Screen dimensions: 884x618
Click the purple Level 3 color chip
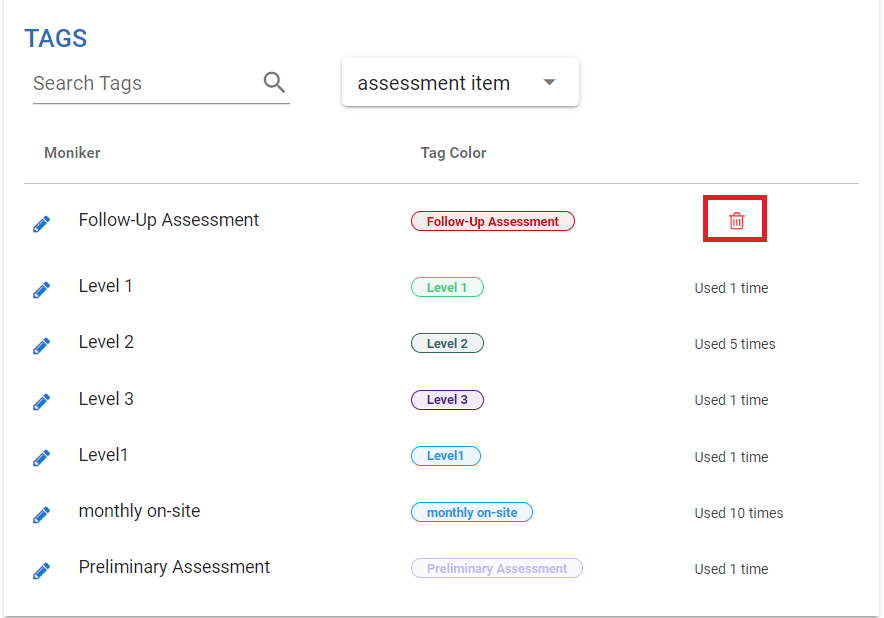point(447,400)
